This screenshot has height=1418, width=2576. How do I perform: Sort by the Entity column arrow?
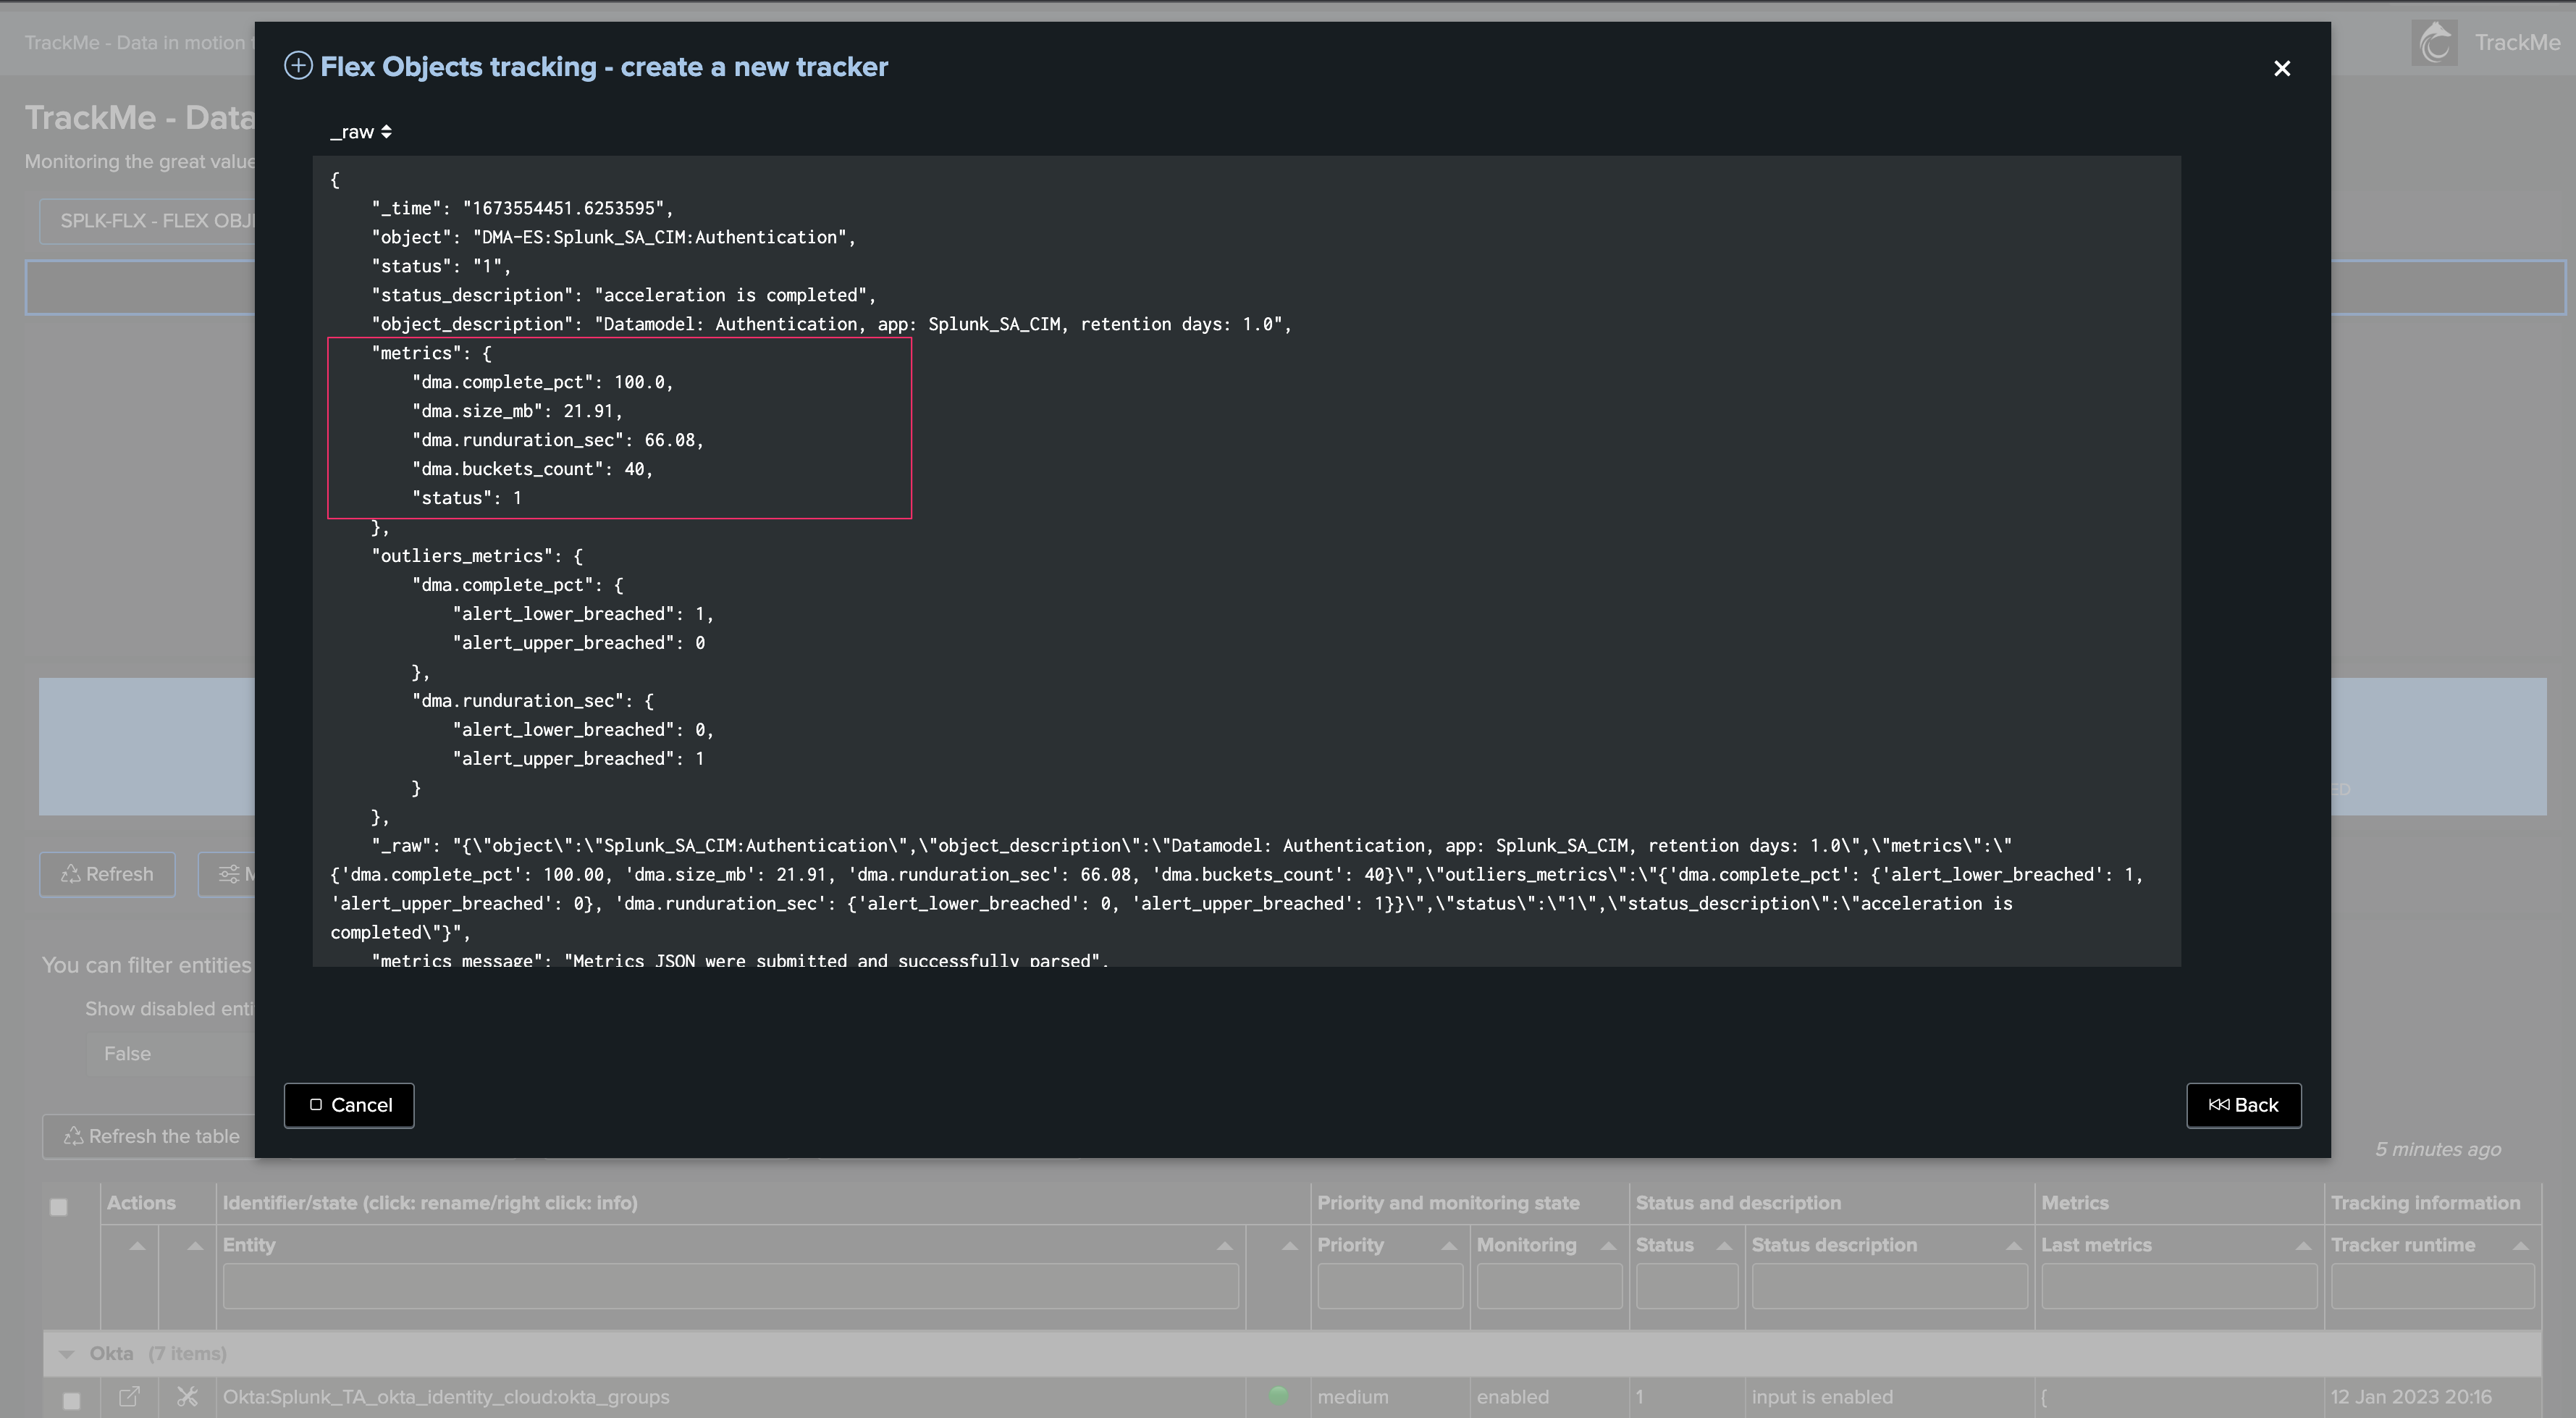pos(1224,1246)
